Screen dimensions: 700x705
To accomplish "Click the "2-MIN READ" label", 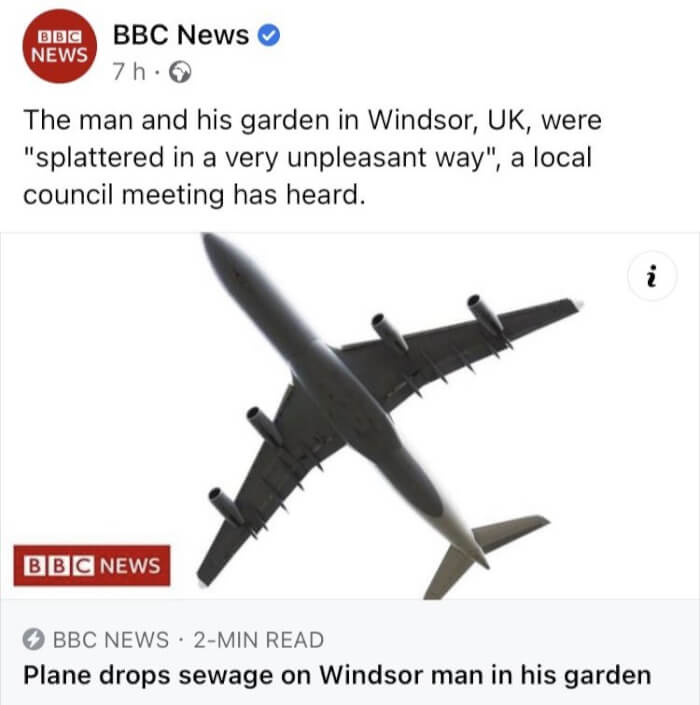I will point(259,640).
